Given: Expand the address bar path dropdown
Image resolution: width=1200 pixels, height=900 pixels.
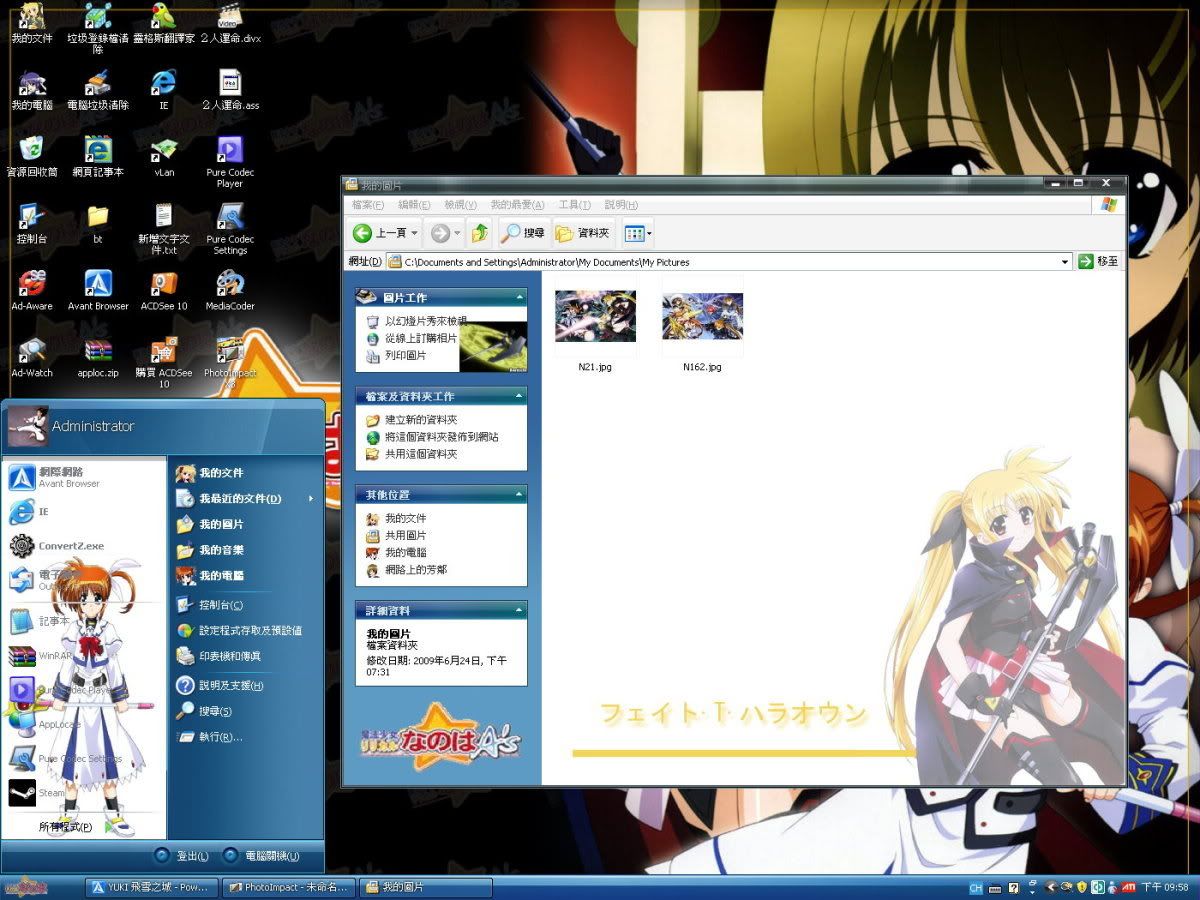Looking at the screenshot, I should tap(1066, 262).
